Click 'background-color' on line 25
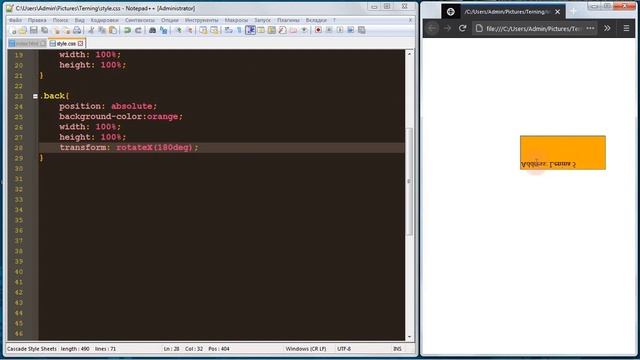Viewport: 640px width, 360px height. (102, 117)
